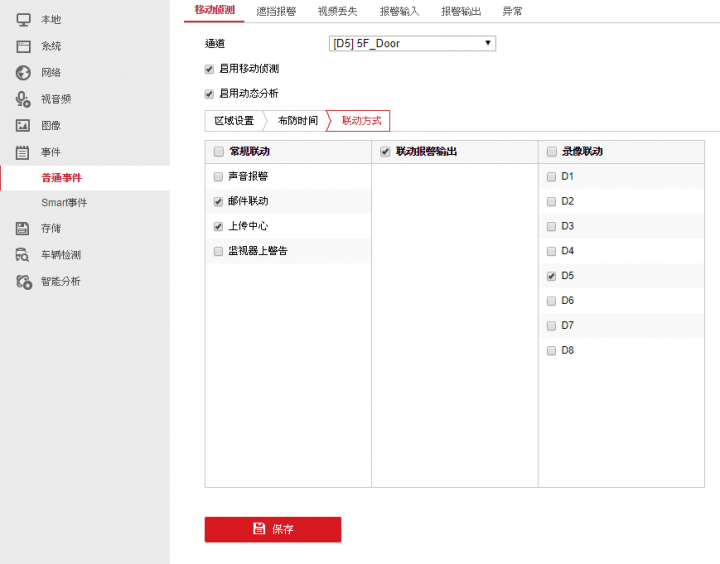Click the disk icon on 保存 button
The width and height of the screenshot is (720, 564).
(259, 529)
